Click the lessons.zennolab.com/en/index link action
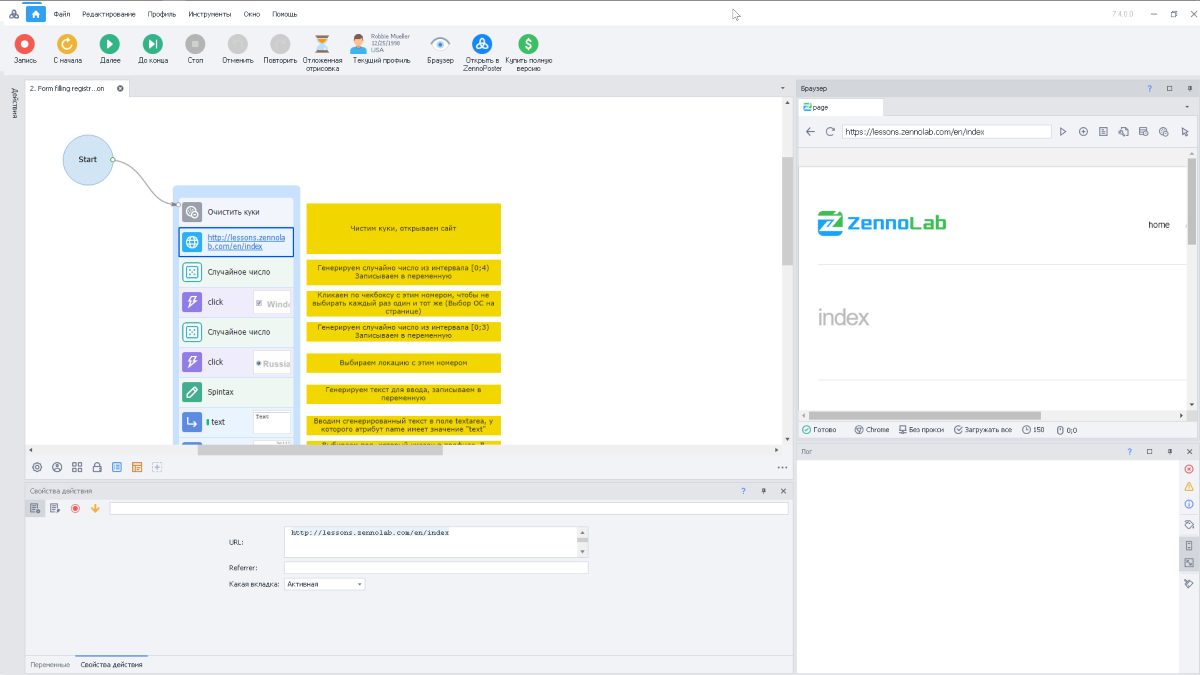Screen dimensions: 1200x675 coord(237,242)
